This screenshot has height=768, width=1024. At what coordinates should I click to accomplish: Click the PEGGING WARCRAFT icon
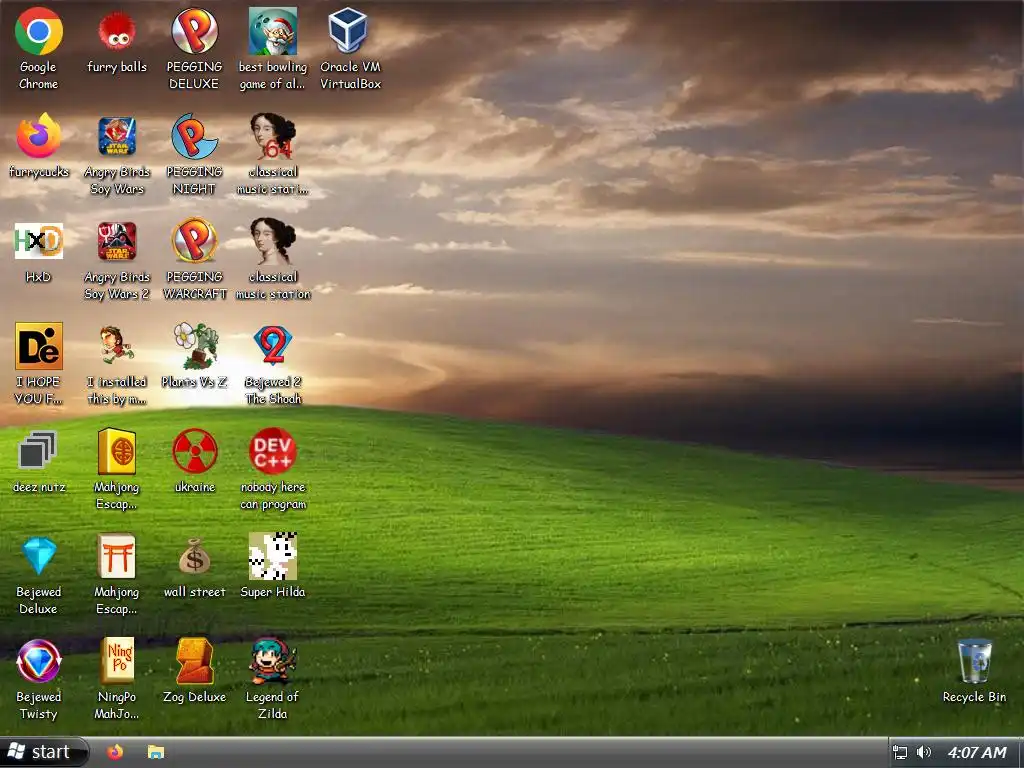195,241
